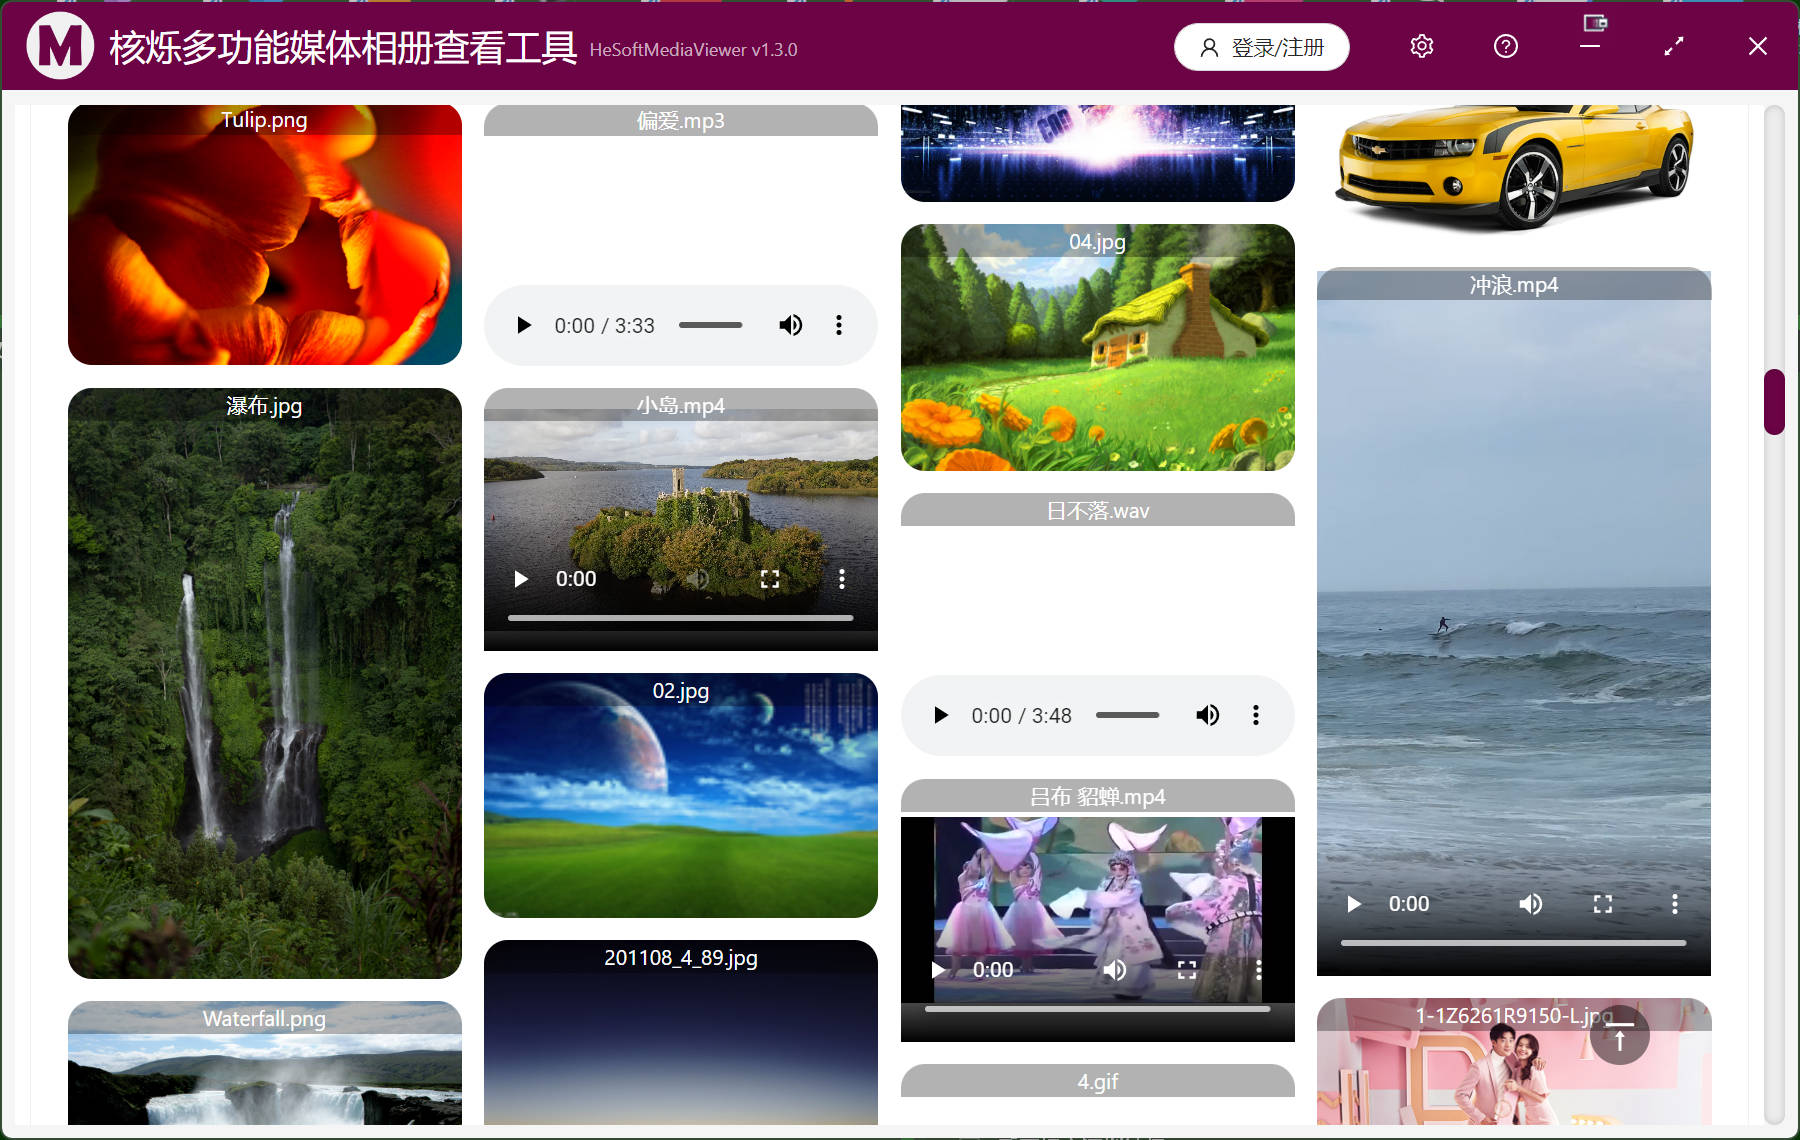Screen dimensions: 1800x1140
Task: Back to top round arrow button
Action: click(1620, 1035)
